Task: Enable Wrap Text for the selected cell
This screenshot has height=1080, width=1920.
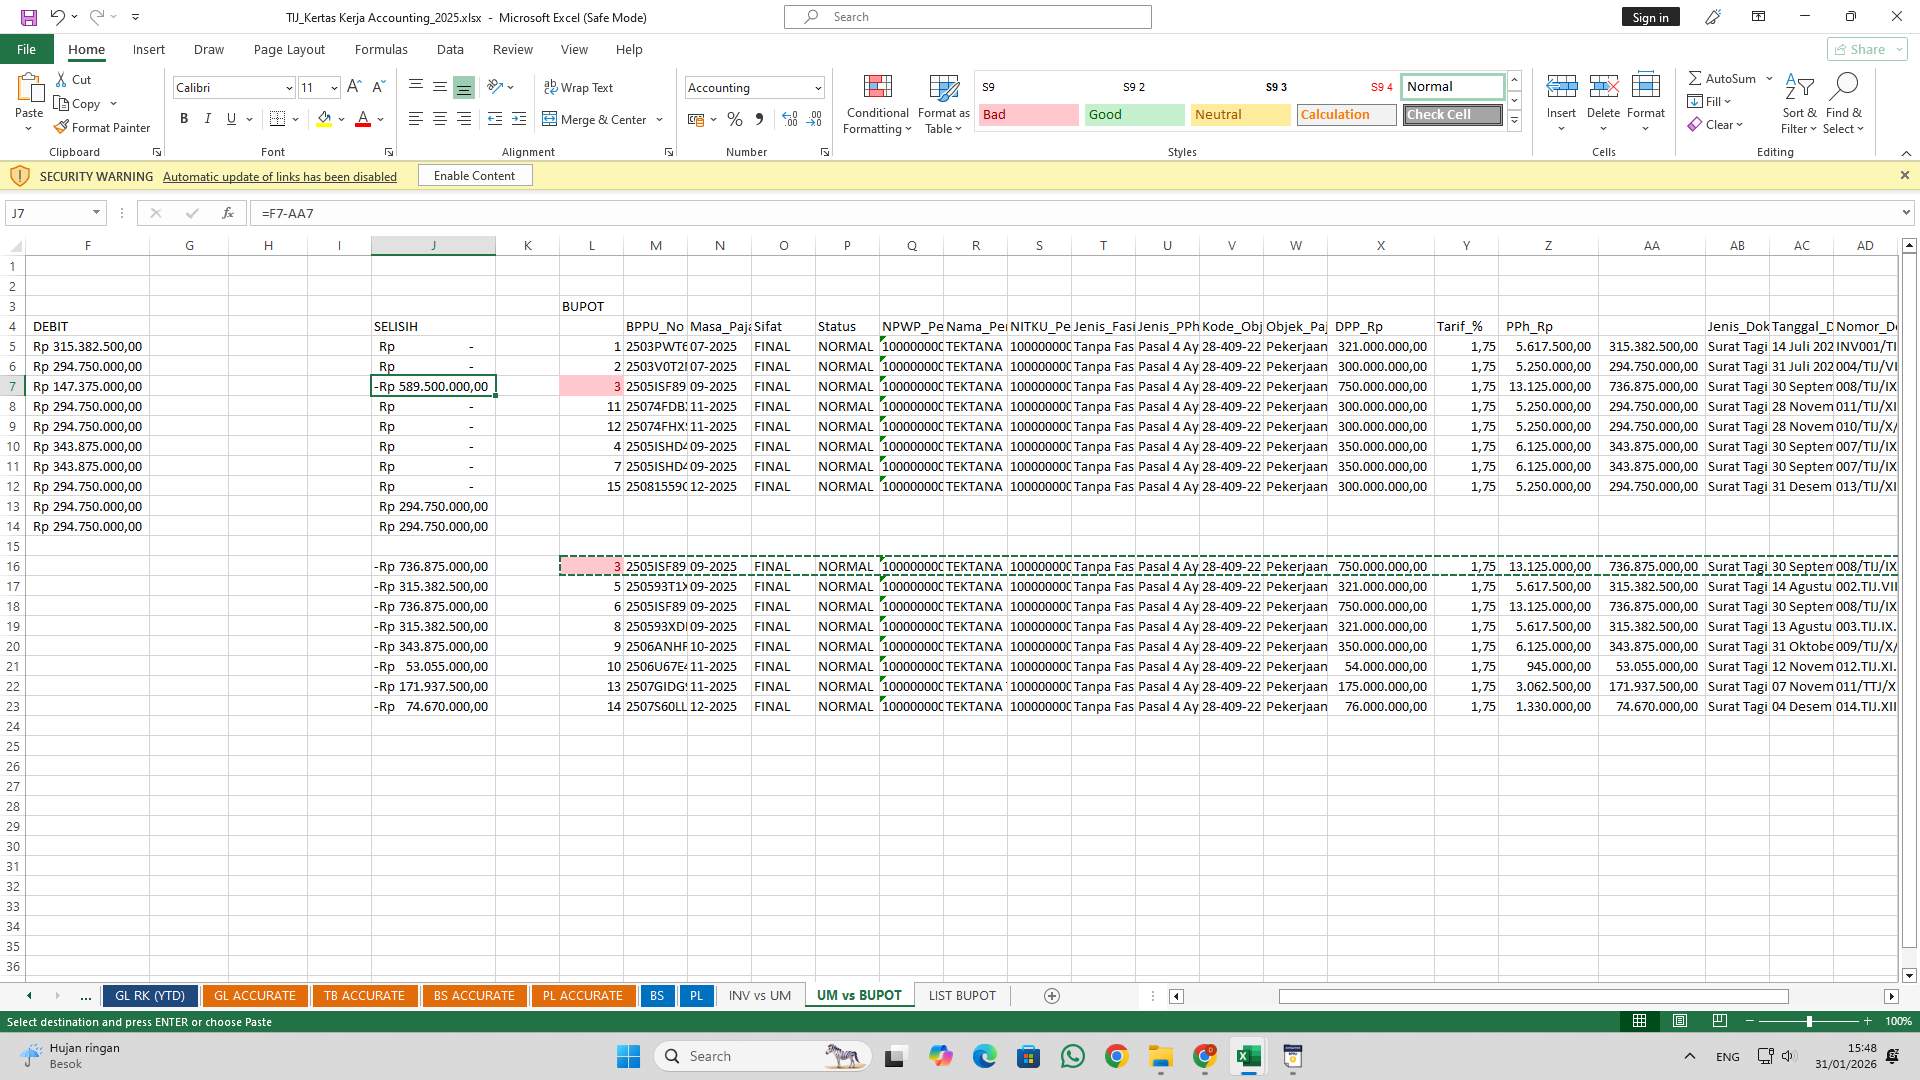Action: pos(579,87)
